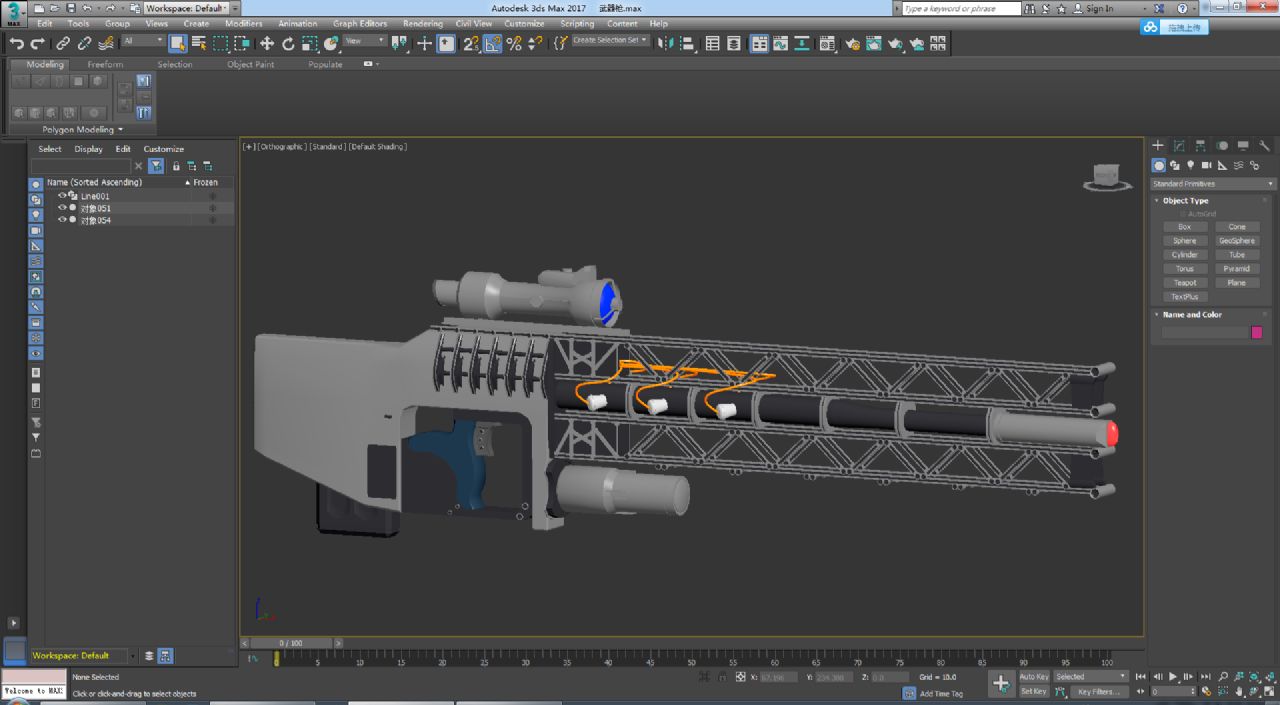This screenshot has height=705, width=1280.
Task: Activate the Select and Link tool
Action: click(62, 43)
